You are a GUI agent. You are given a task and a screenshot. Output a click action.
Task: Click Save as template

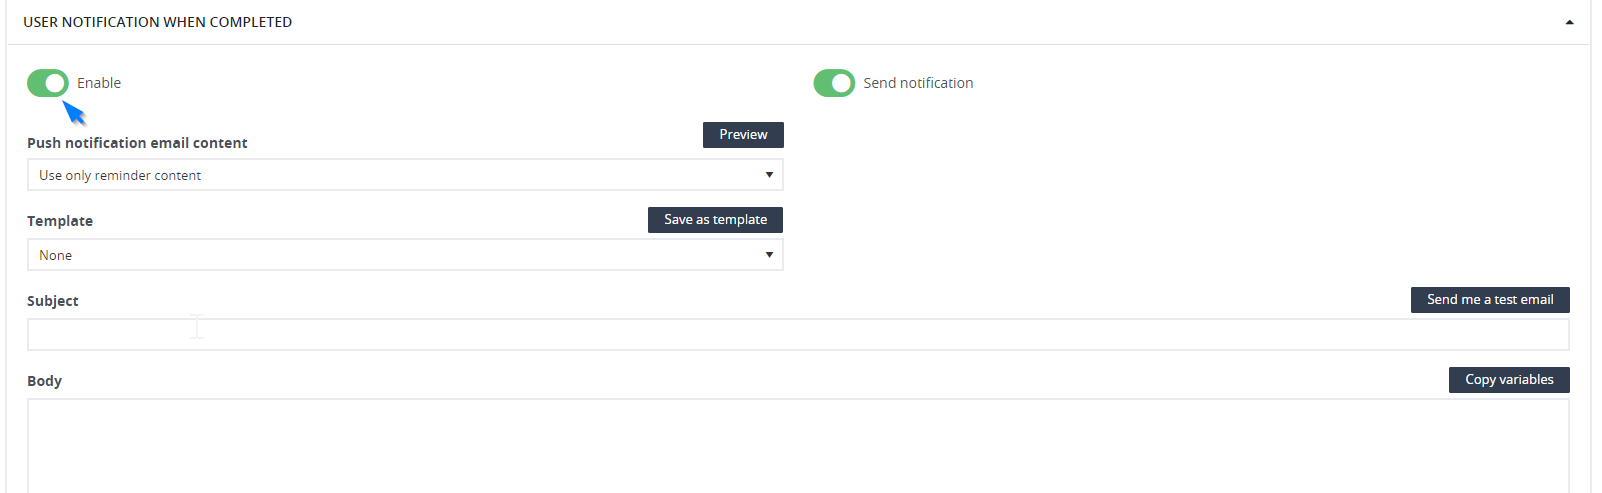(715, 219)
